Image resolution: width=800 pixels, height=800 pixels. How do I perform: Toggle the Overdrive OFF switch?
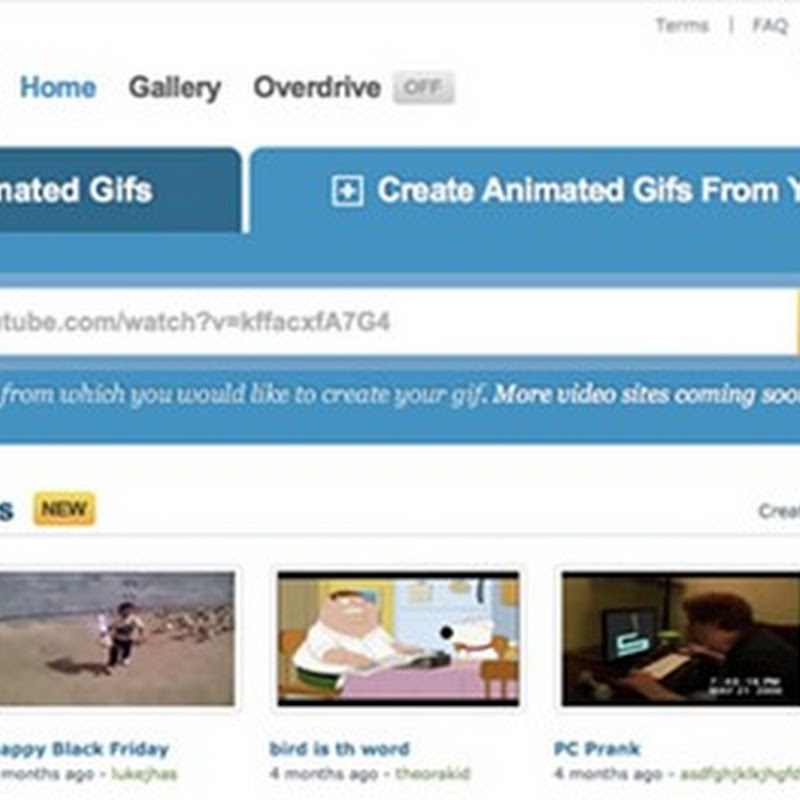click(423, 88)
